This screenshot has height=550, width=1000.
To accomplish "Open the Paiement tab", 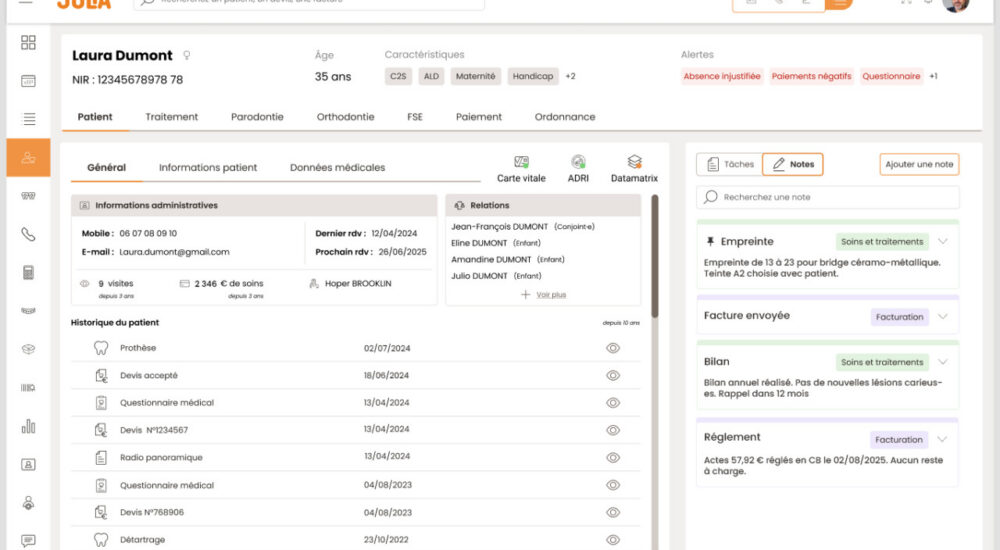I will [479, 117].
